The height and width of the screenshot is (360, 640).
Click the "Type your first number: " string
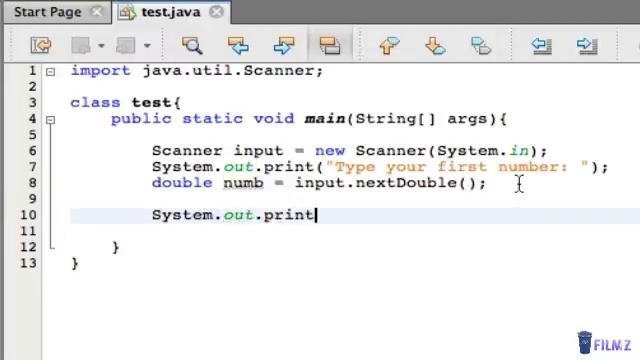457,167
